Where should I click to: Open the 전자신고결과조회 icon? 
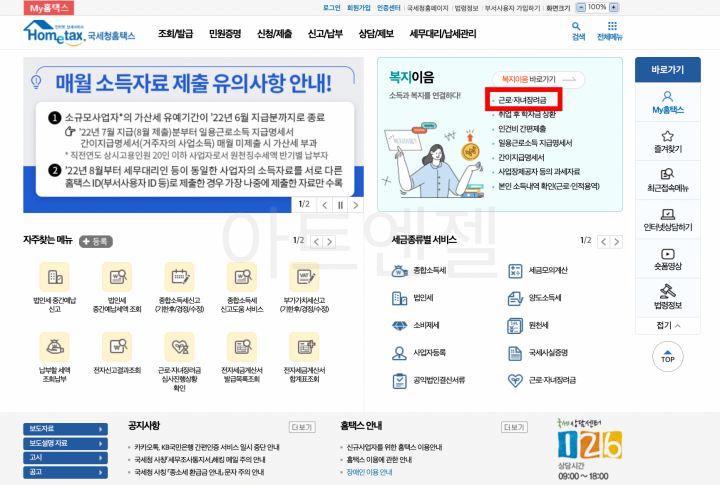(x=117, y=347)
